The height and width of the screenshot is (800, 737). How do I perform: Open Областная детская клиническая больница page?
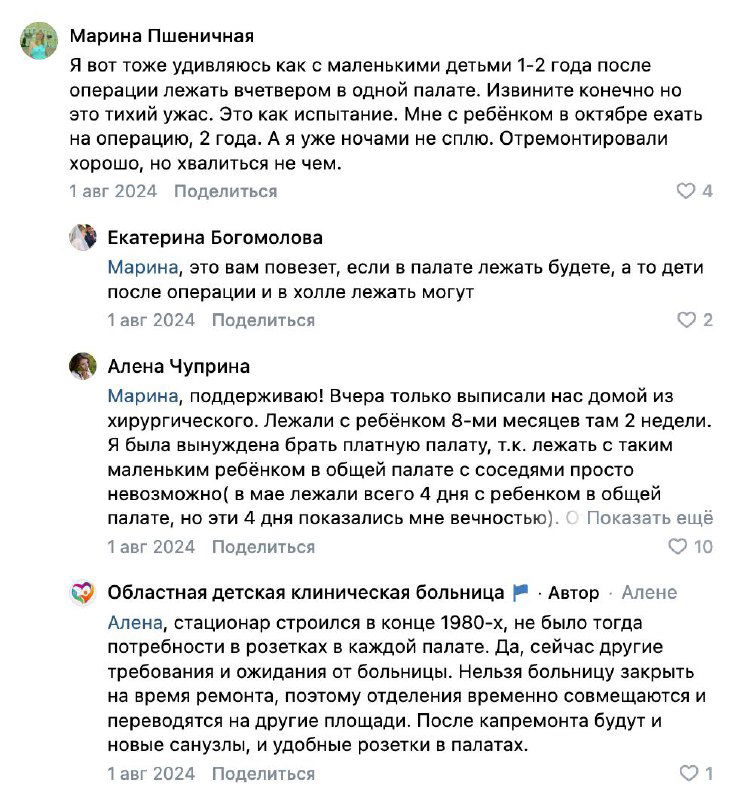(x=306, y=592)
